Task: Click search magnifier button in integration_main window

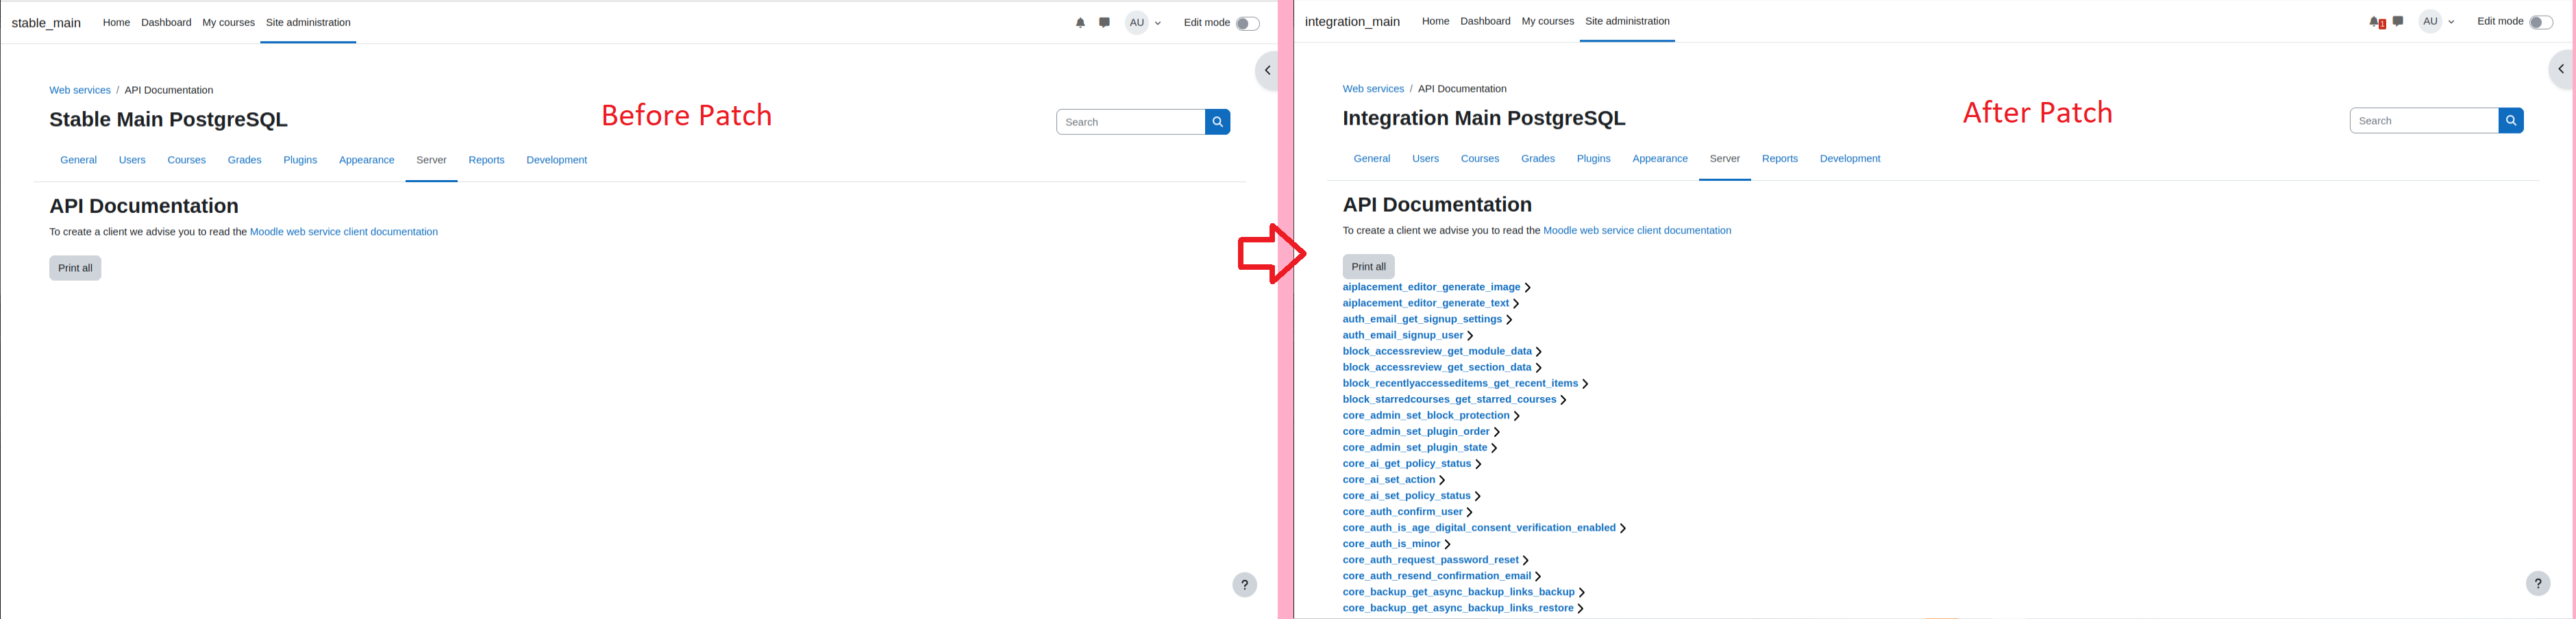Action: pyautogui.click(x=2511, y=121)
